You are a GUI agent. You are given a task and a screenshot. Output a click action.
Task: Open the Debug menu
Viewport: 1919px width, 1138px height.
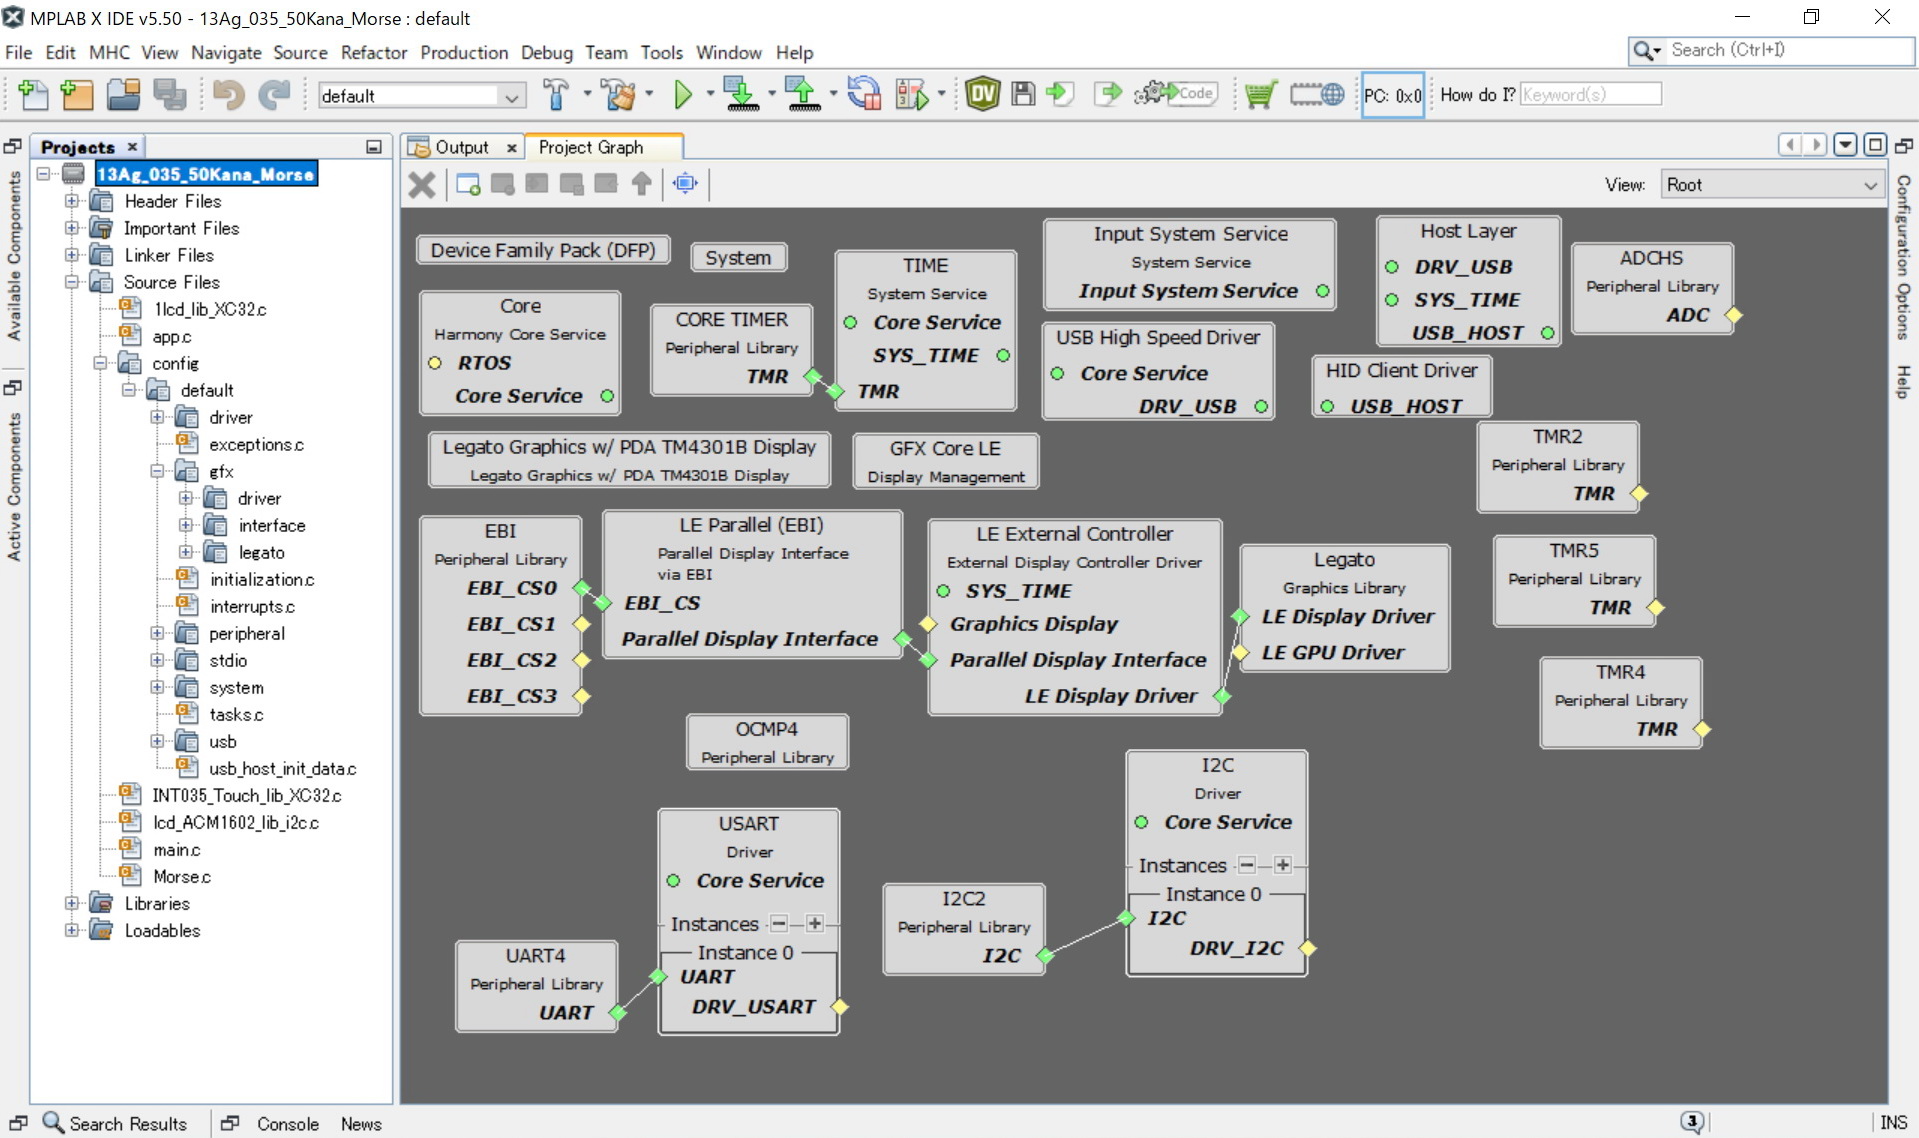546,53
